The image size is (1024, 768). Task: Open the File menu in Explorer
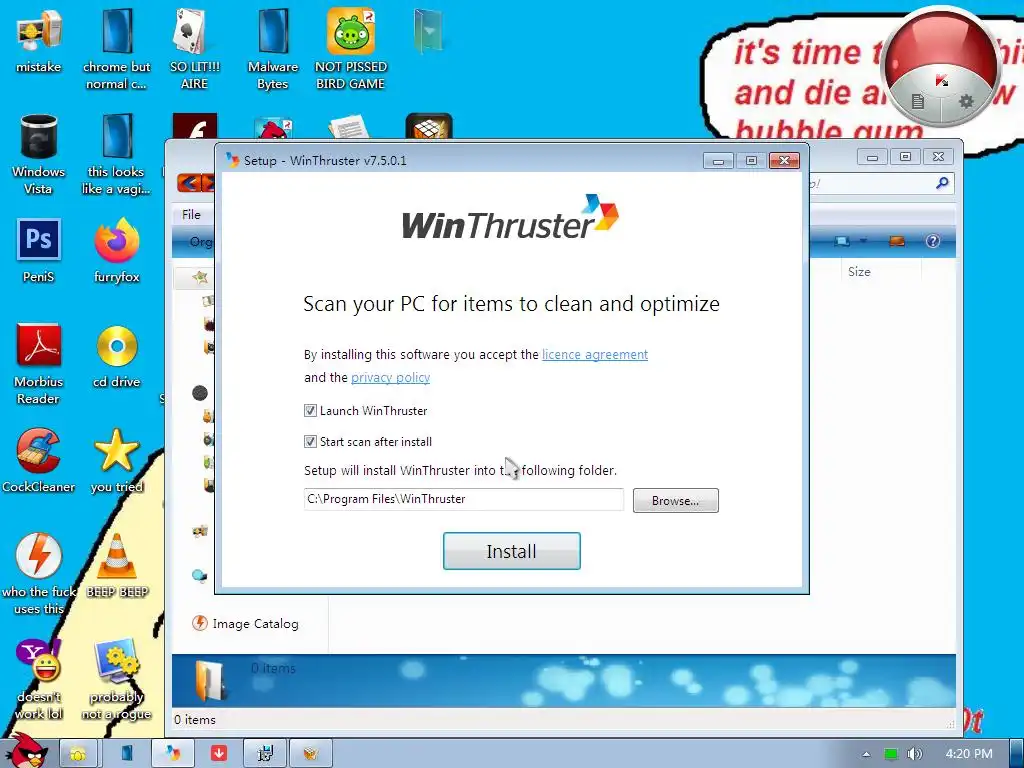pos(191,214)
